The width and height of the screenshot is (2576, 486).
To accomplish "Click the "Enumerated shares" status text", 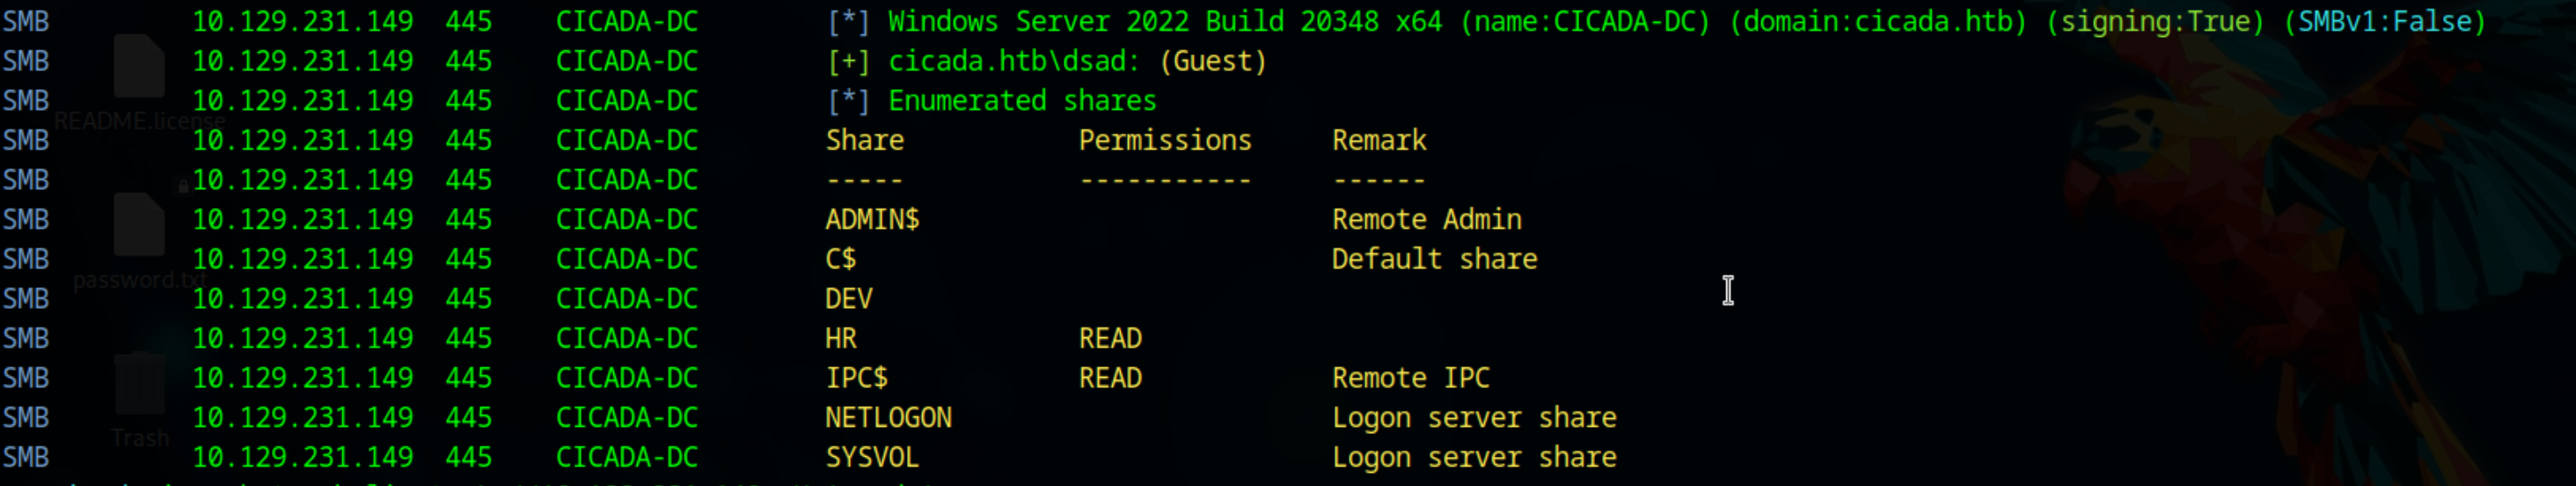I will click(x=1022, y=101).
